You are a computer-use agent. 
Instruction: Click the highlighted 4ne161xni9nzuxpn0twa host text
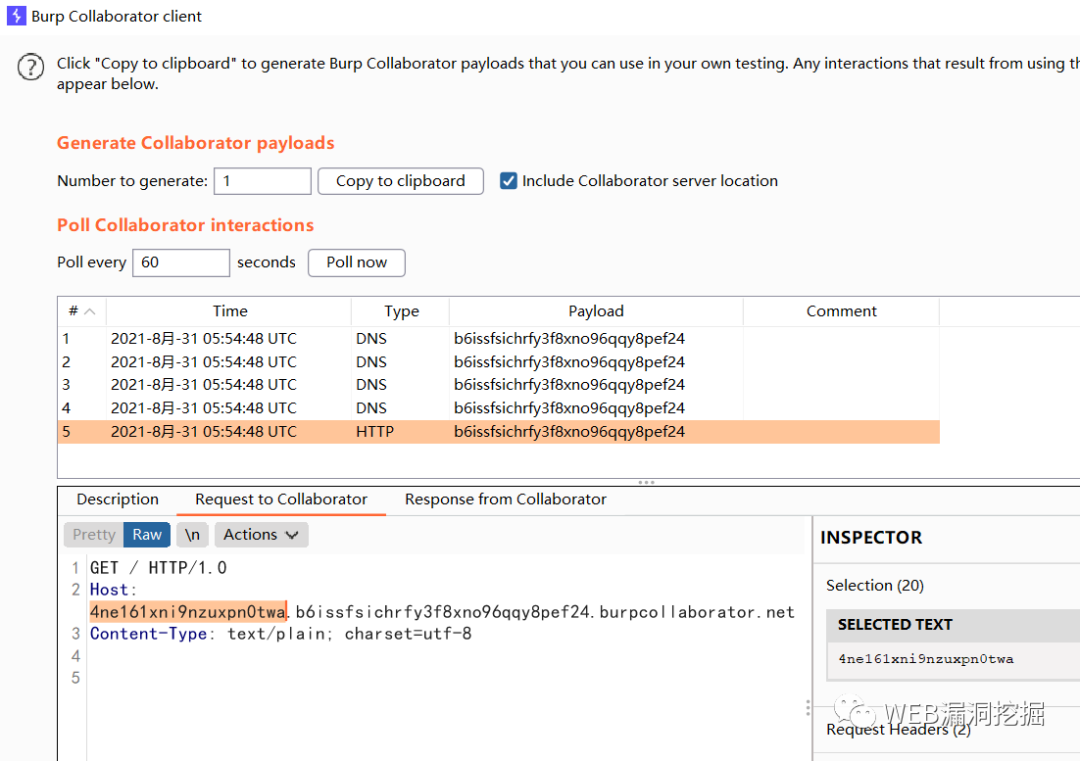click(187, 612)
